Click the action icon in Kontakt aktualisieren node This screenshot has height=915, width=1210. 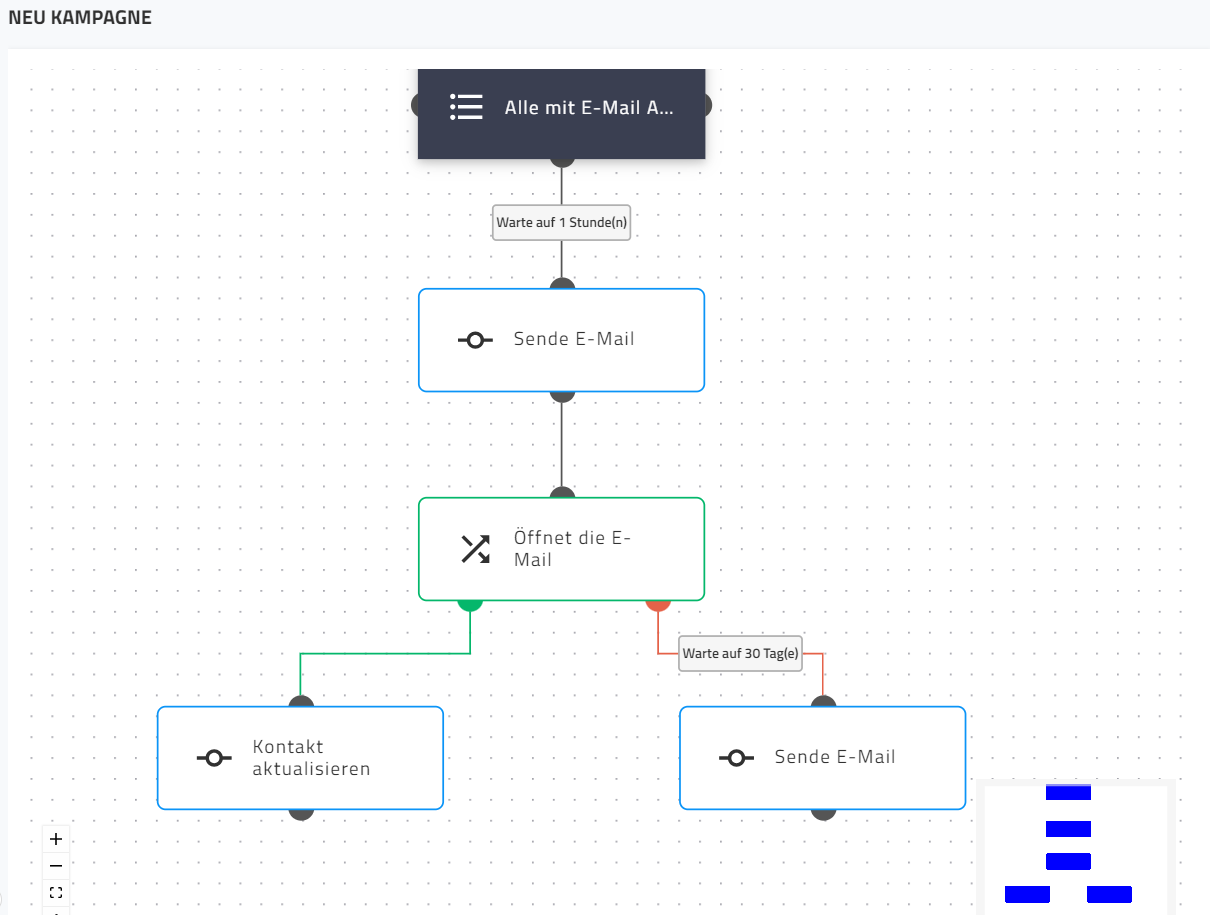(x=214, y=758)
